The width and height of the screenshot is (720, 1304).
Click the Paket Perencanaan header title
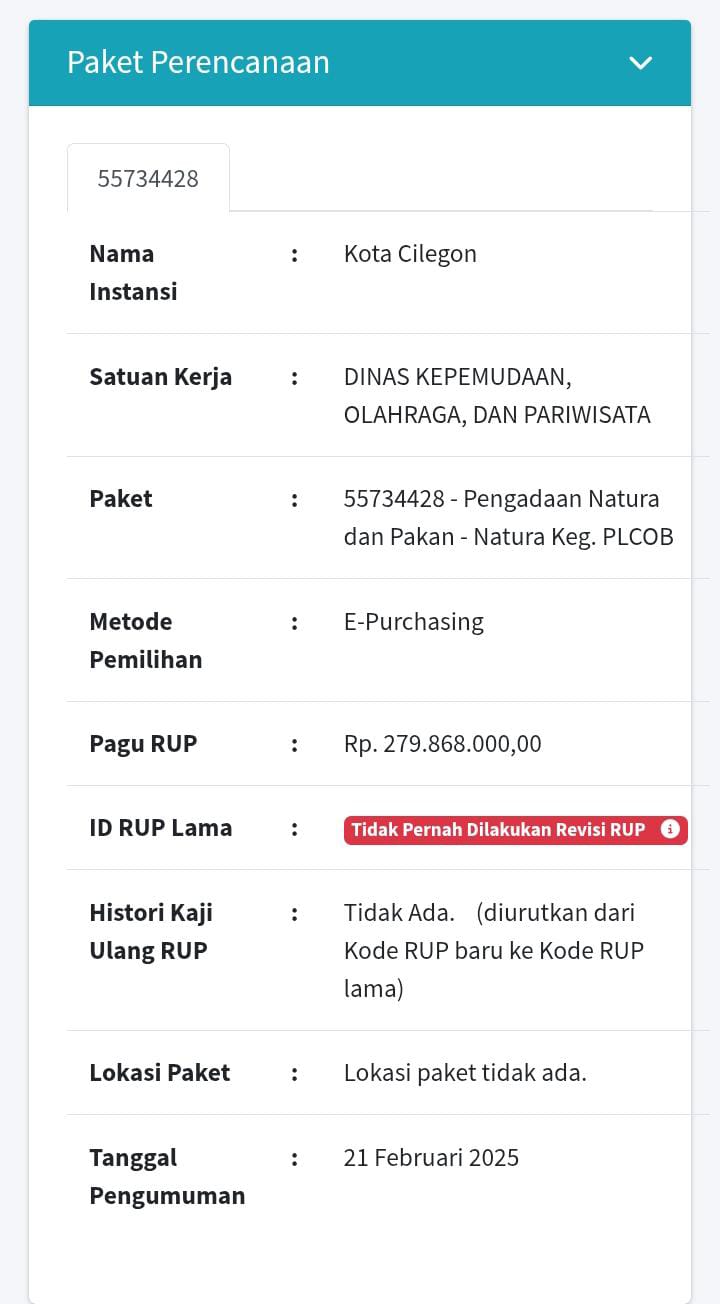(198, 62)
